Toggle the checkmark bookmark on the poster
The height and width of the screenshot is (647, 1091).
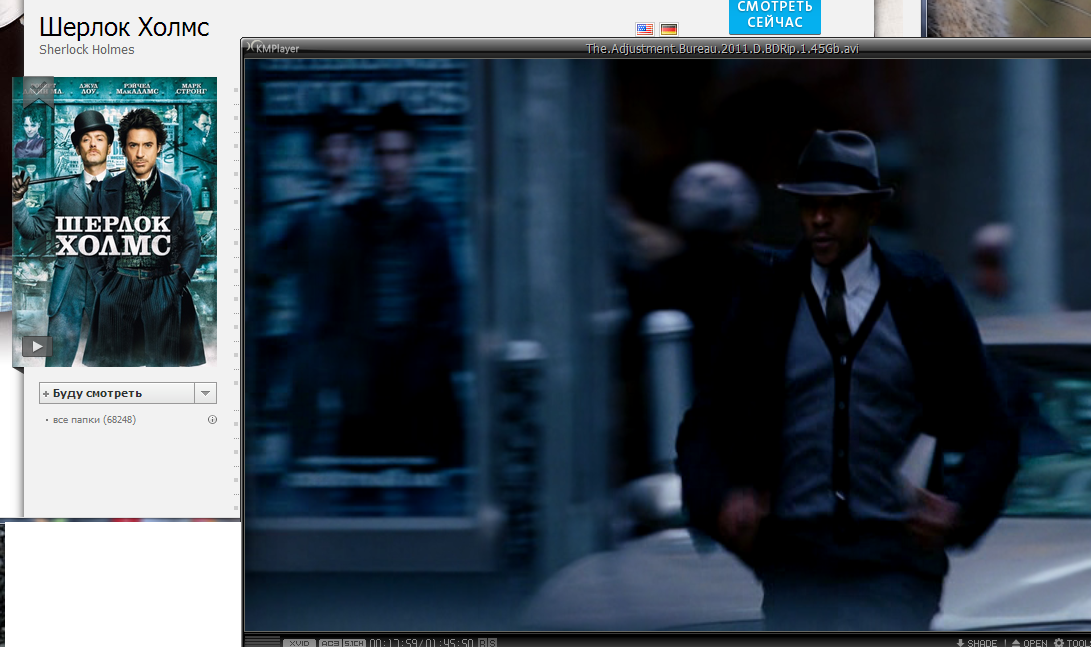click(38, 92)
